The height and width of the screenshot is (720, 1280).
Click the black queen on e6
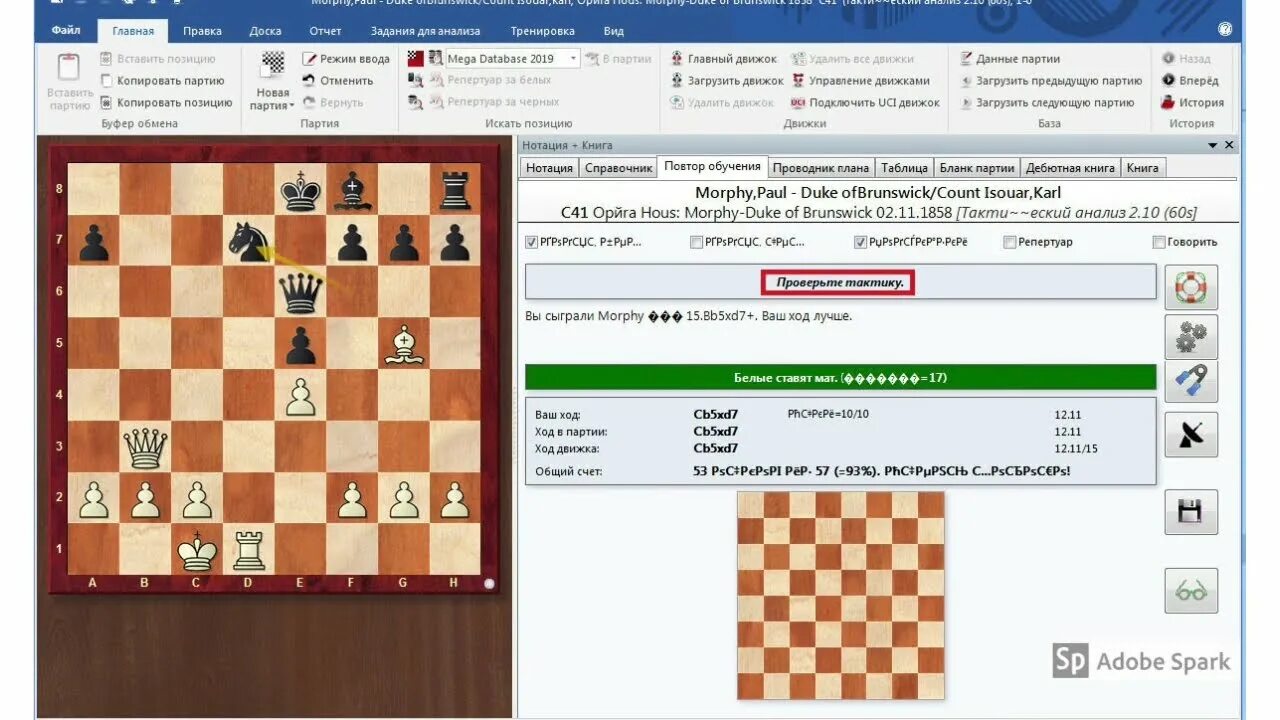[x=300, y=293]
